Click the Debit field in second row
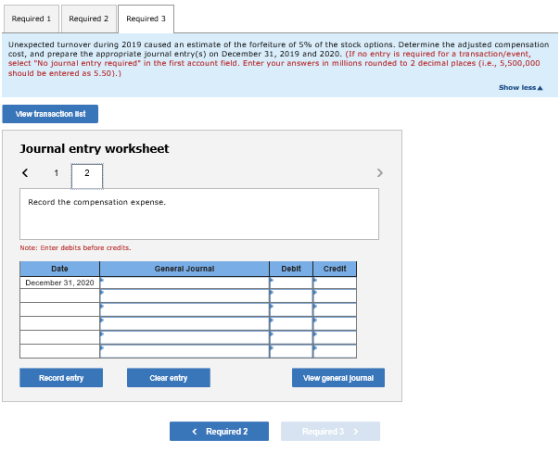This screenshot has height=453, width=560. tap(291, 296)
